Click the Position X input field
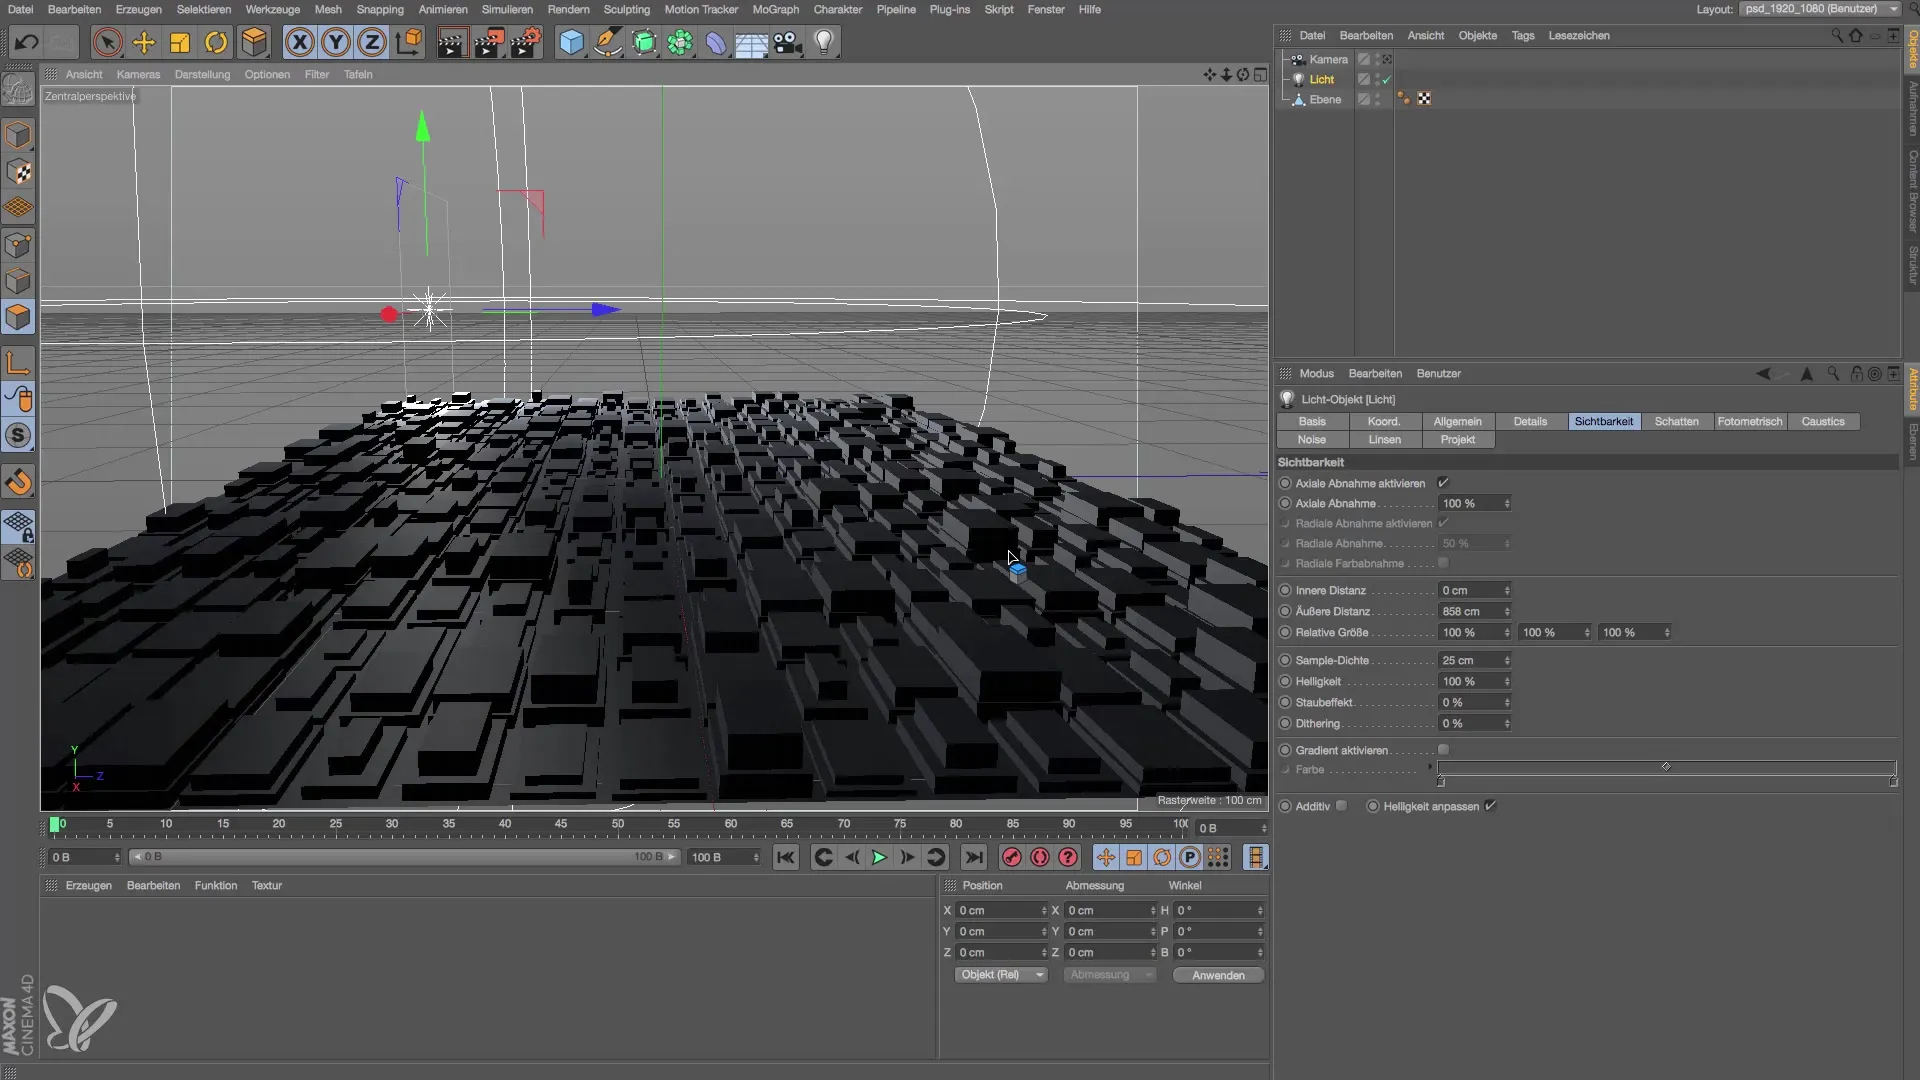1920x1080 pixels. [1001, 910]
